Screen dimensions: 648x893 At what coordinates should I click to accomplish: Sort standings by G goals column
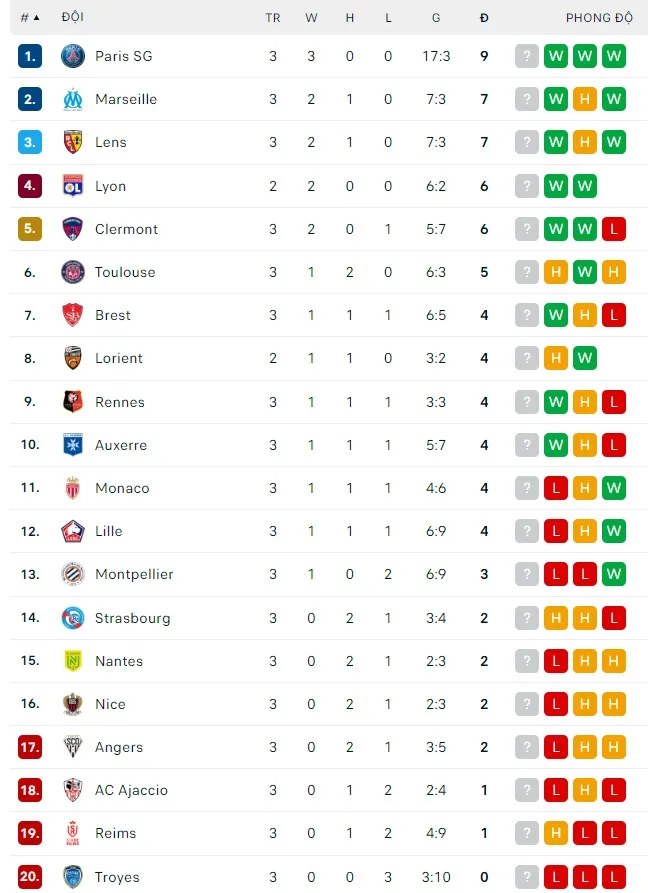coord(436,18)
